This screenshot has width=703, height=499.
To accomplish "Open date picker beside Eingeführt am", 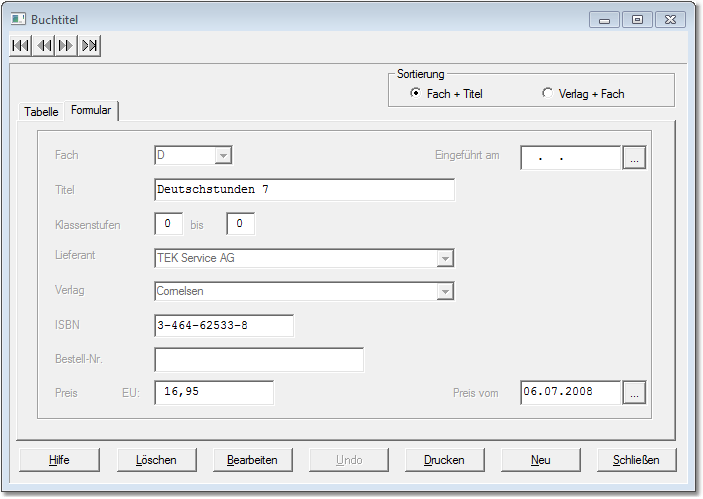I will point(635,158).
